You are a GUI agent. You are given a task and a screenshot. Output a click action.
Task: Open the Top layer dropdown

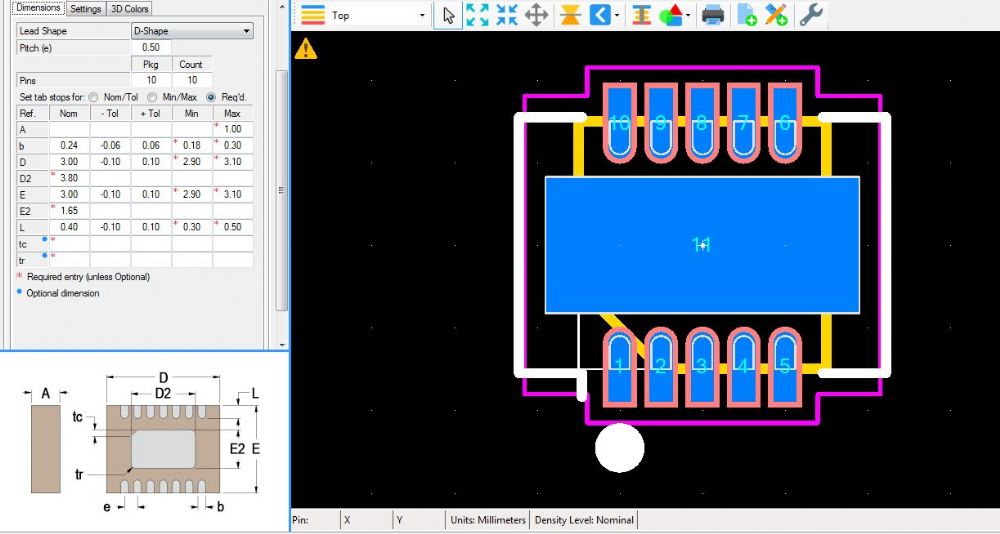377,15
